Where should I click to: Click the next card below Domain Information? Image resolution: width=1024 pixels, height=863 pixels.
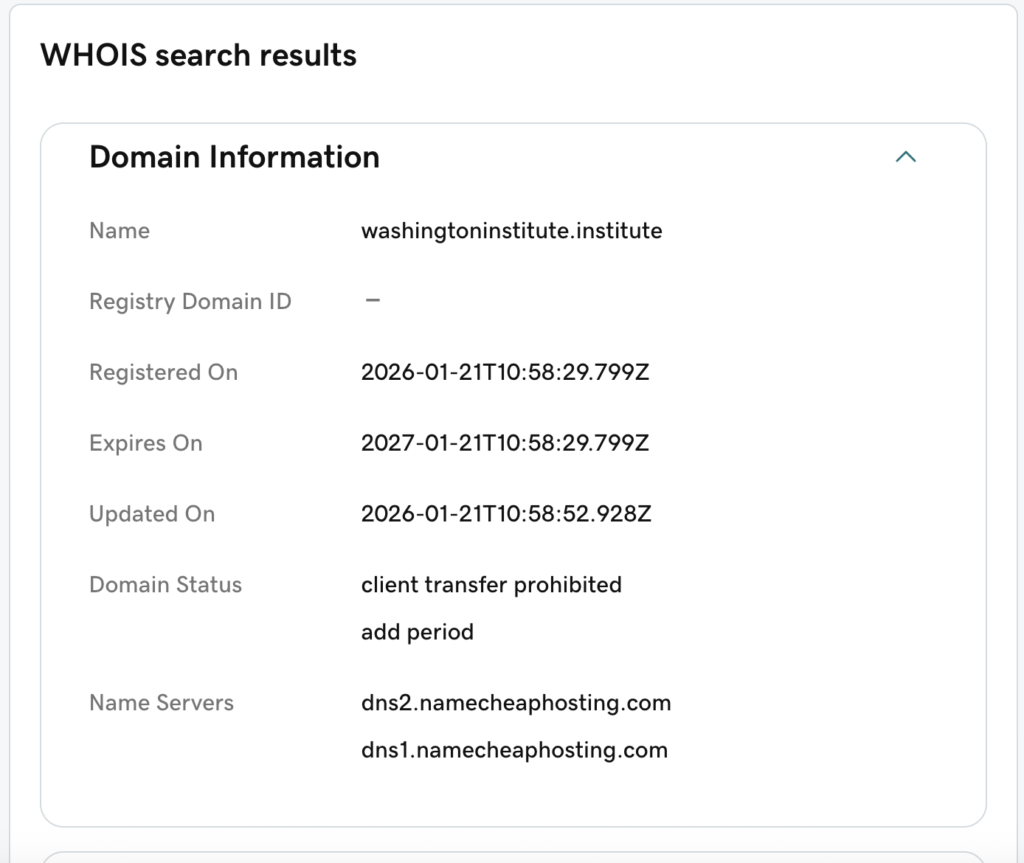tap(512, 856)
